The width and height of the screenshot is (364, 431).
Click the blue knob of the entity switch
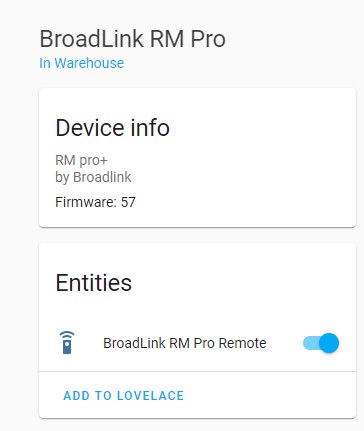329,343
